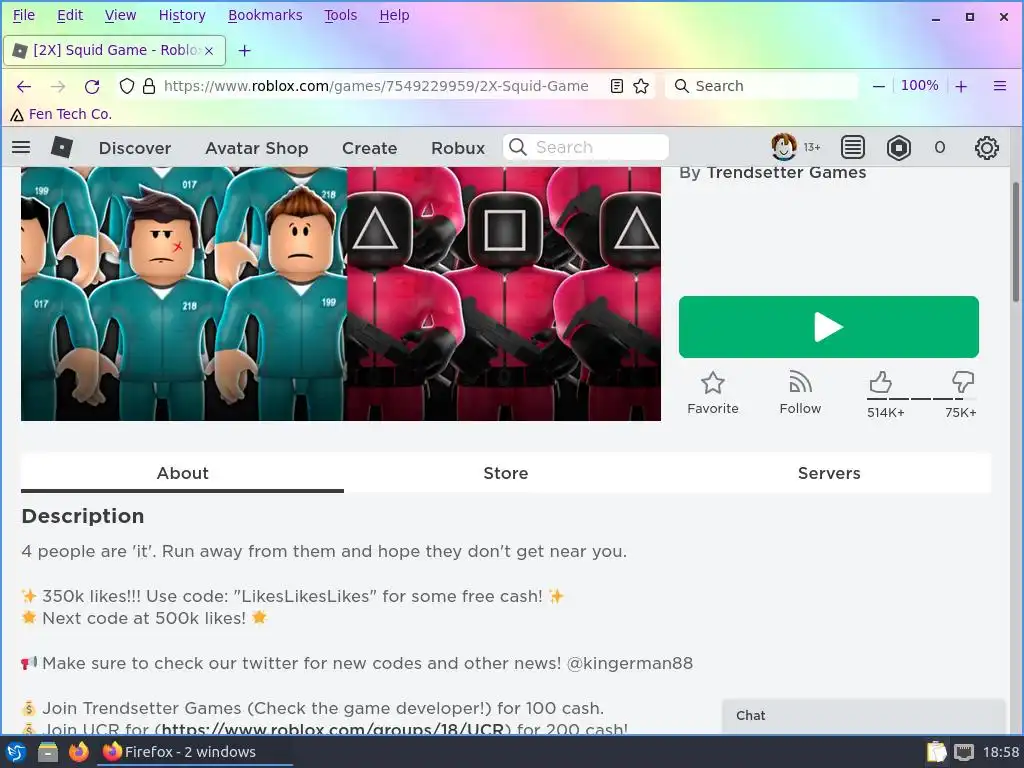This screenshot has height=768, width=1024.
Task: Open the View menu
Action: coord(120,15)
